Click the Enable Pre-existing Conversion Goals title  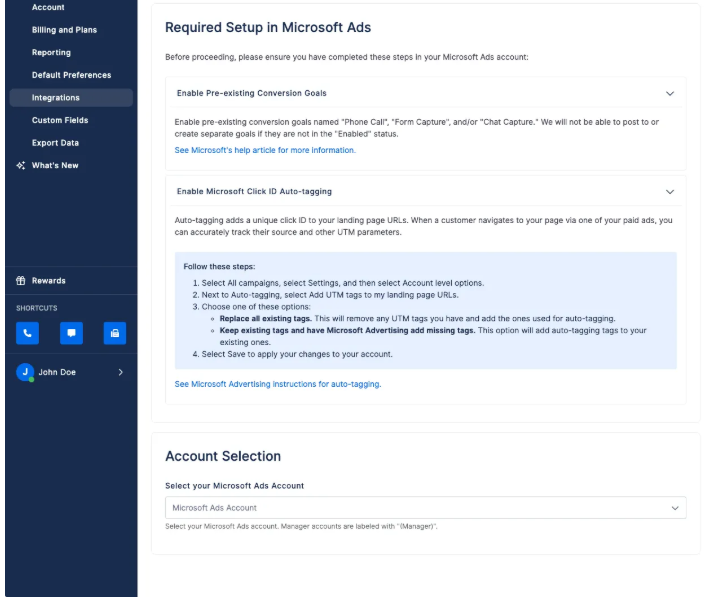click(251, 93)
